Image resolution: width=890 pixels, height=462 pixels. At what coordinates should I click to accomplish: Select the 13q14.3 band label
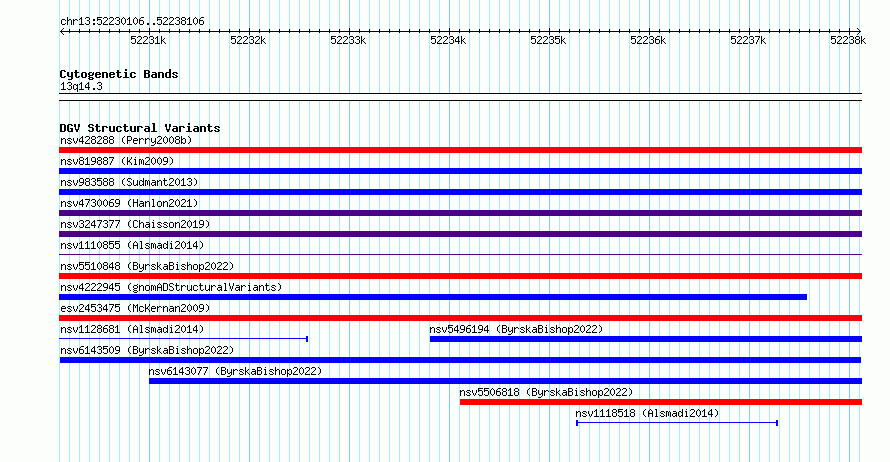tap(81, 86)
